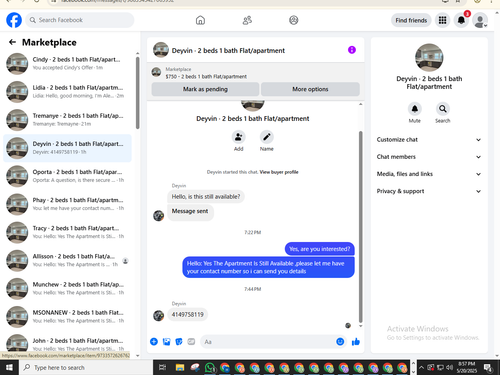Open the emoji picker in message box
The height and width of the screenshot is (375, 500).
pyautogui.click(x=340, y=342)
